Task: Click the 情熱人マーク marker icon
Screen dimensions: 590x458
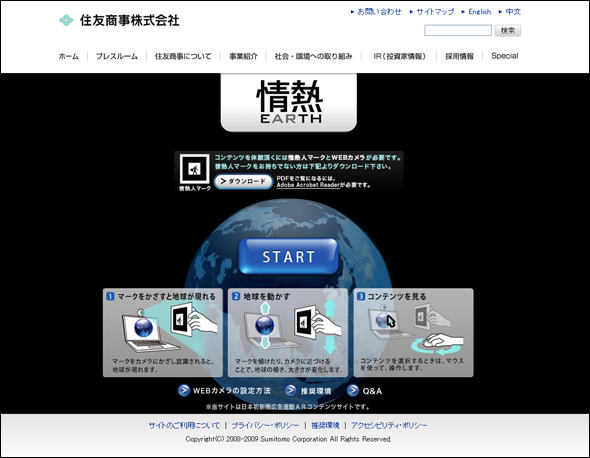Action: coord(195,169)
